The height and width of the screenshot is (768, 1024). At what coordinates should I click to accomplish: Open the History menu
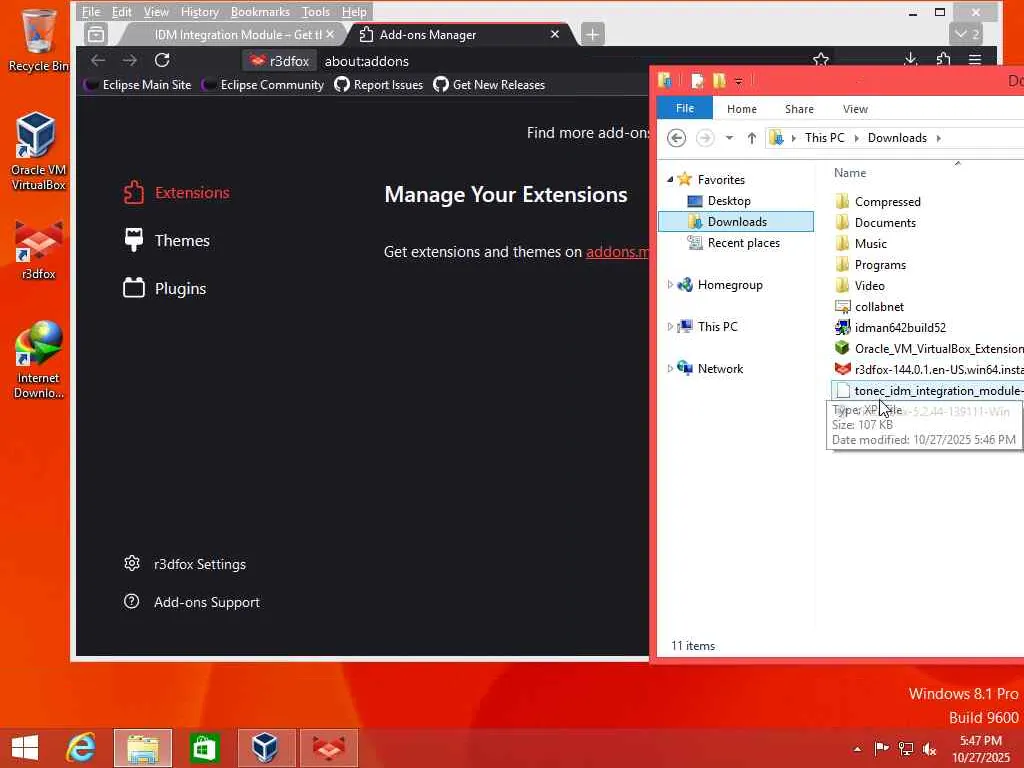point(199,12)
